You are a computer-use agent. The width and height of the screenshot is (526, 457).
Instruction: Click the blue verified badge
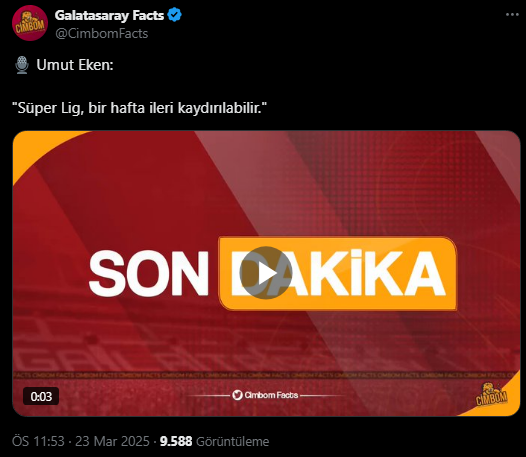click(x=174, y=15)
